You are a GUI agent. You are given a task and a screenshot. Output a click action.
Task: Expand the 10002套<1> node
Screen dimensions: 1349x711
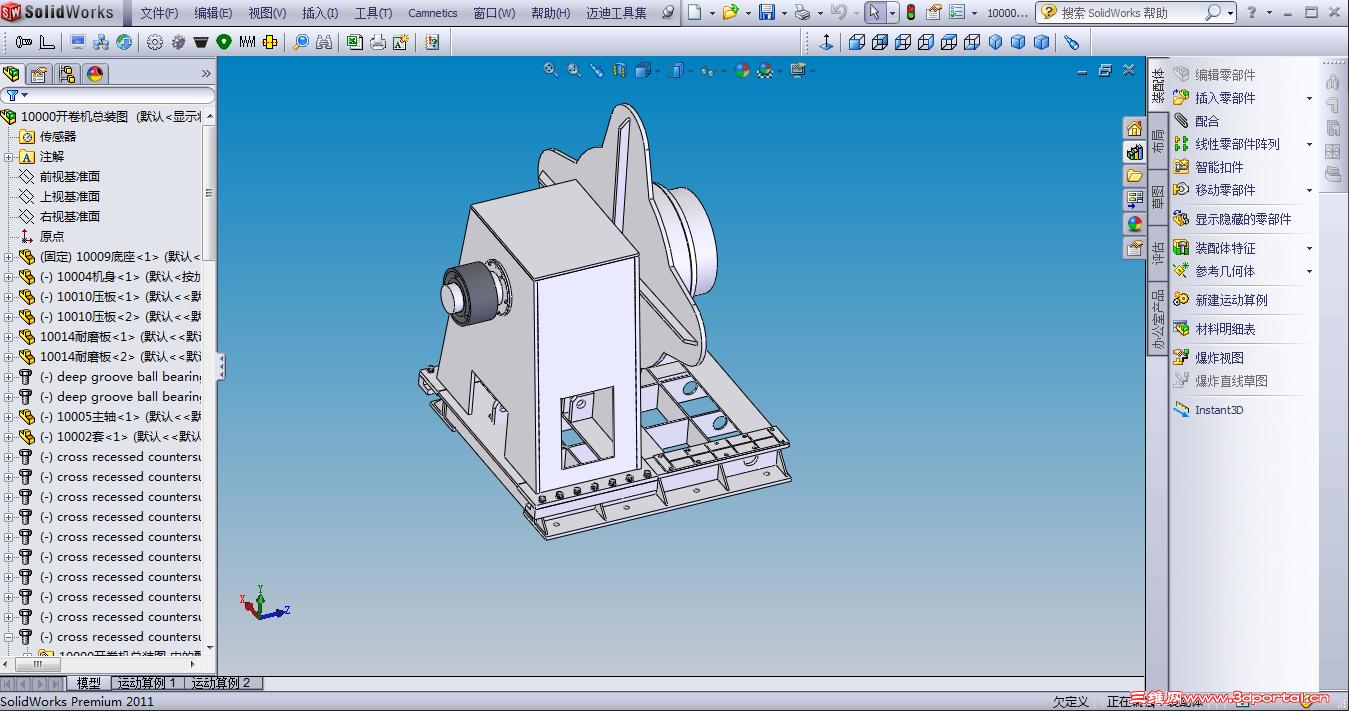(9, 437)
